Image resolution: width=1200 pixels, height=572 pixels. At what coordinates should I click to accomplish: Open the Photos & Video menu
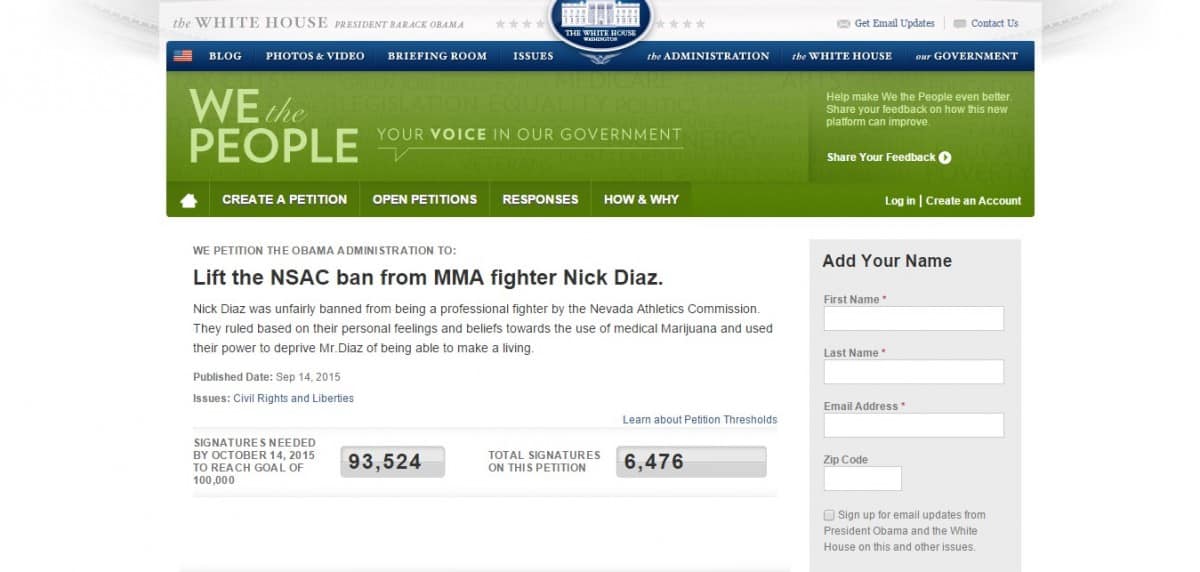315,56
